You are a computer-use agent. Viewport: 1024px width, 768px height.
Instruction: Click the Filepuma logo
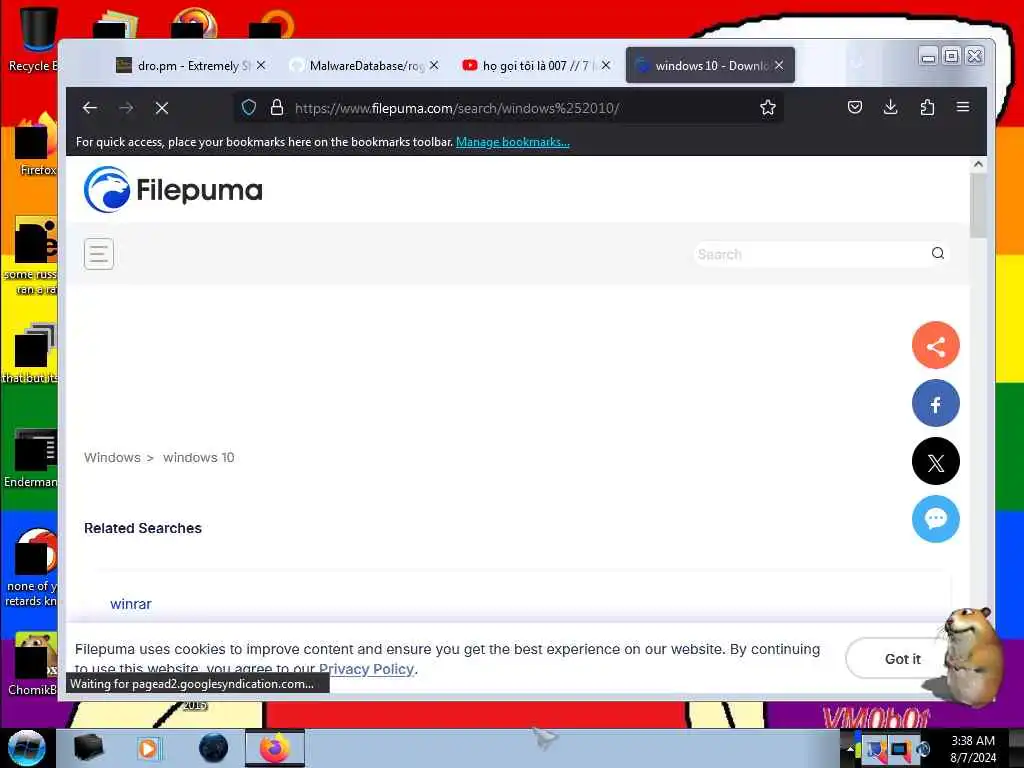[x=173, y=189]
